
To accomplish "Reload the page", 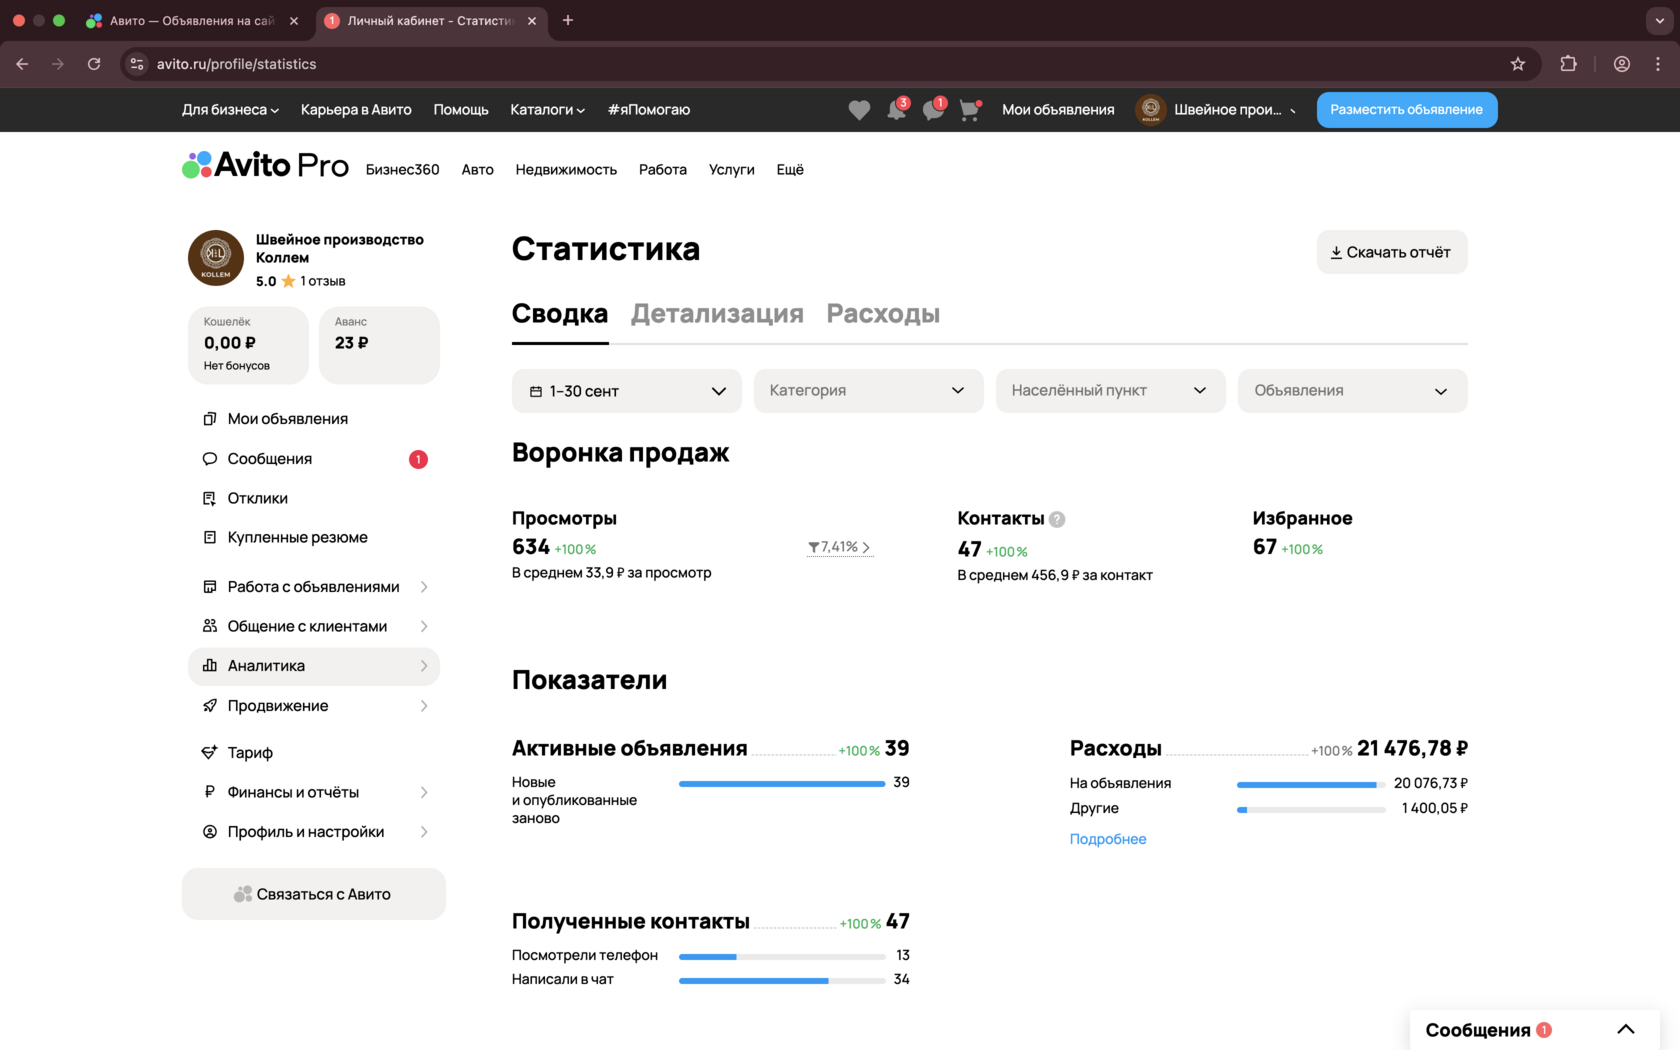I will pyautogui.click(x=94, y=64).
